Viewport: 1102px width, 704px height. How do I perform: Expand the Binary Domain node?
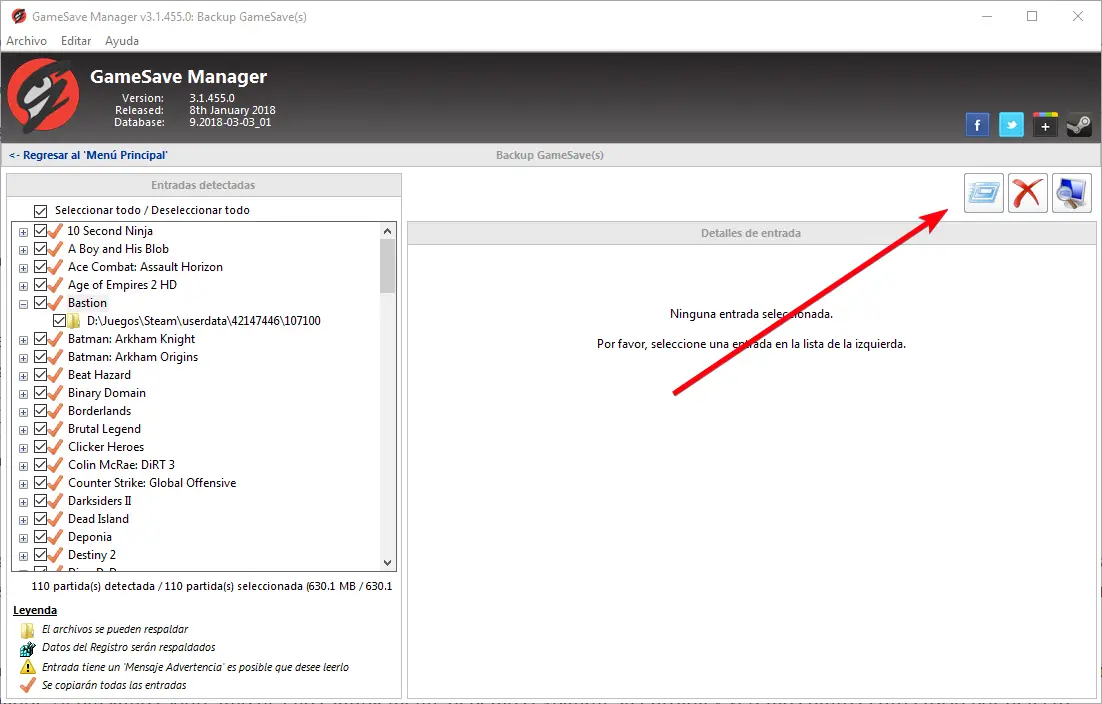tap(23, 394)
